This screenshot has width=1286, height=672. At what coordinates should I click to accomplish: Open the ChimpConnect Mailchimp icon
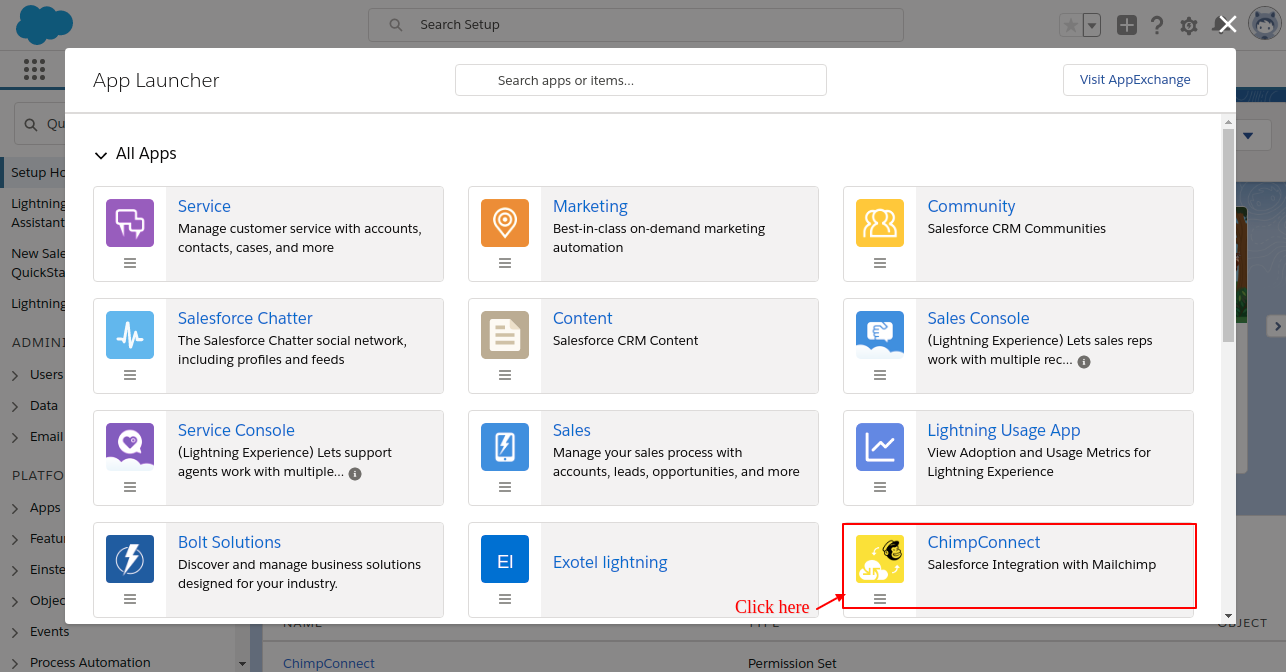click(879, 559)
